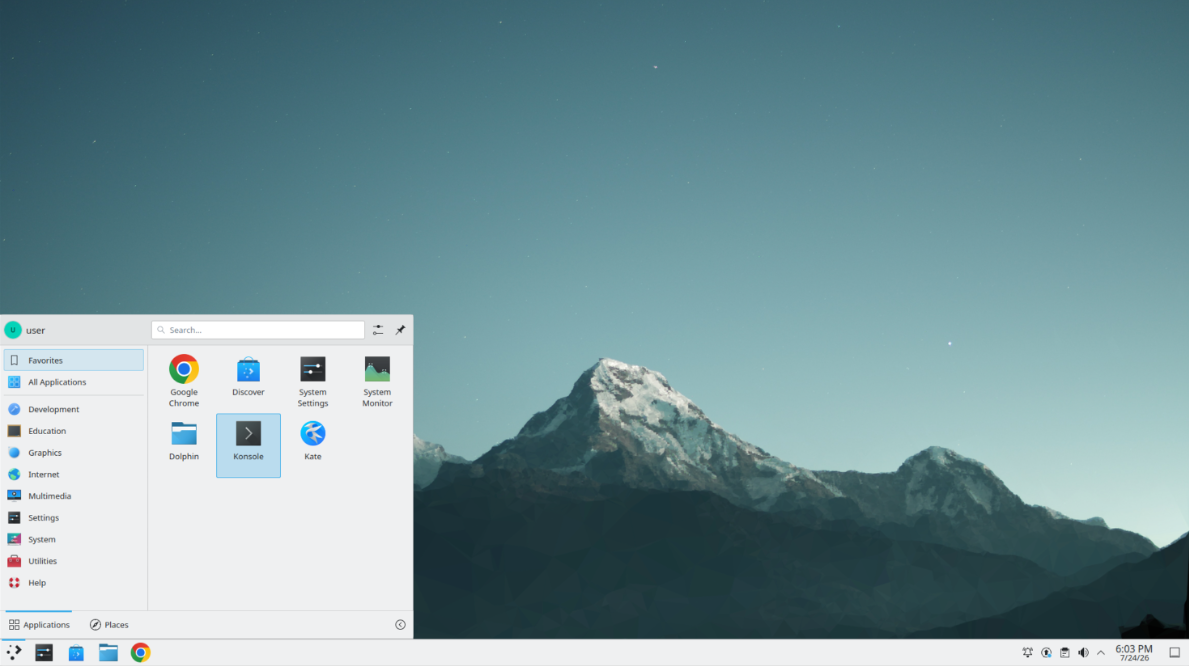This screenshot has width=1190, height=666.
Task: Open the launcher configure settings icon
Action: [378, 330]
